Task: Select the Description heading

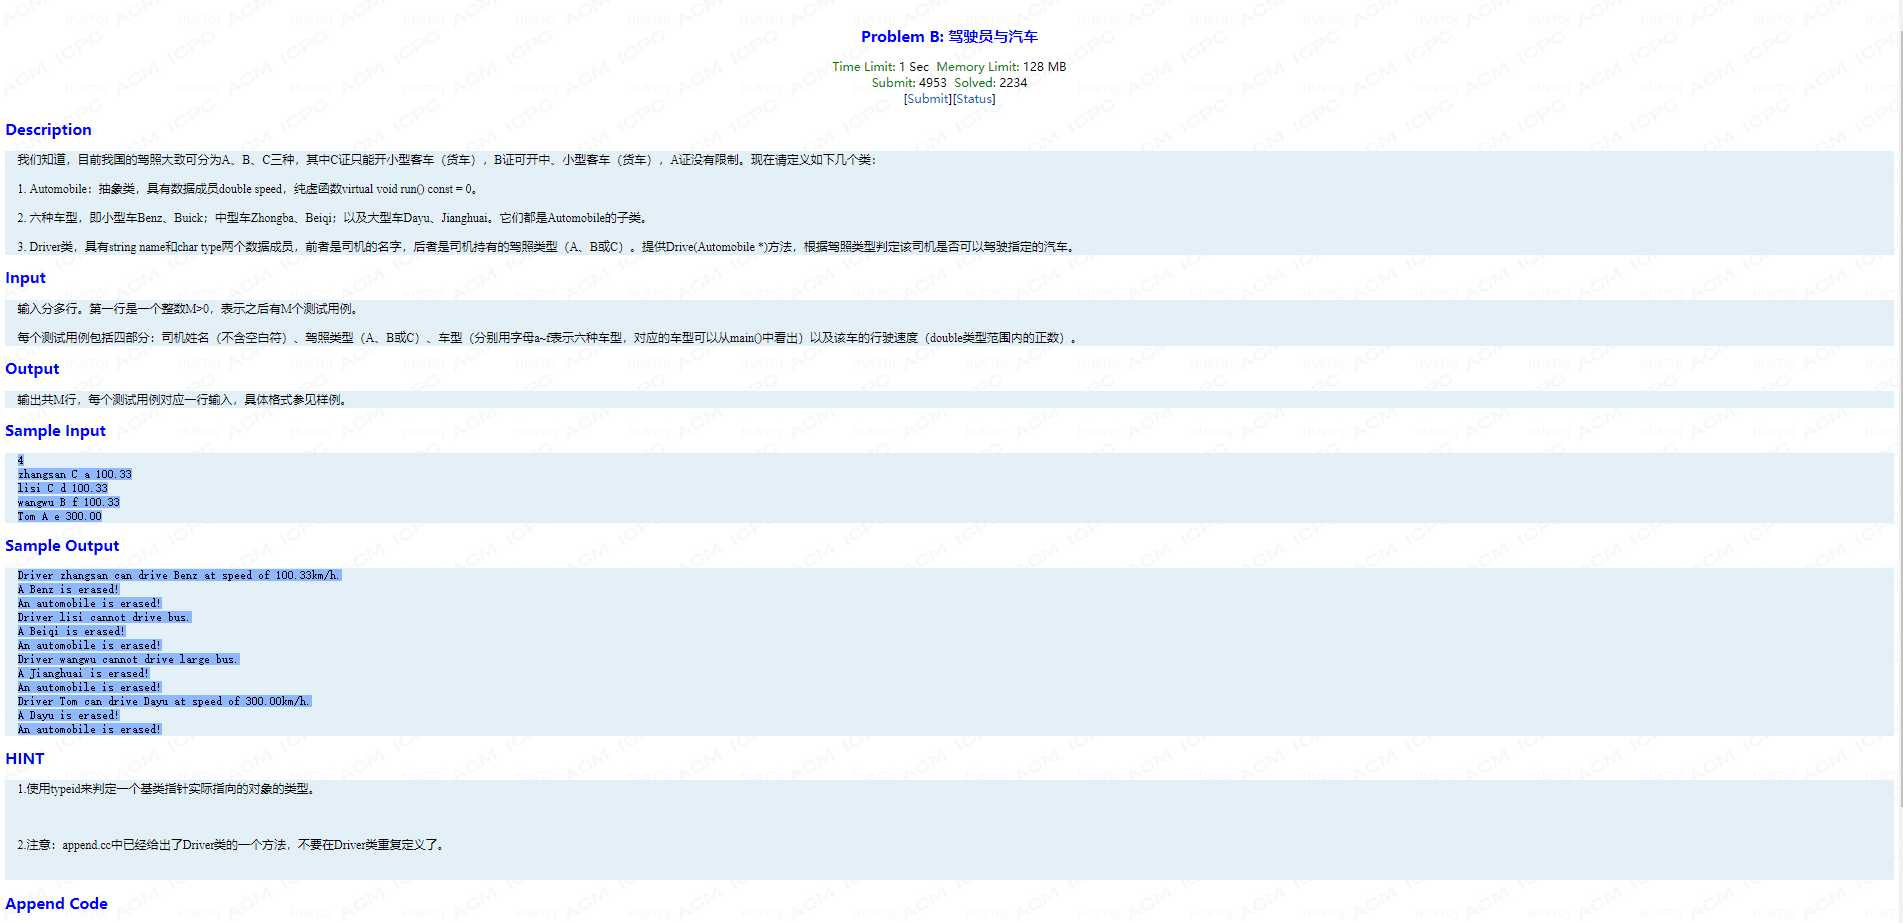Action: coord(48,130)
